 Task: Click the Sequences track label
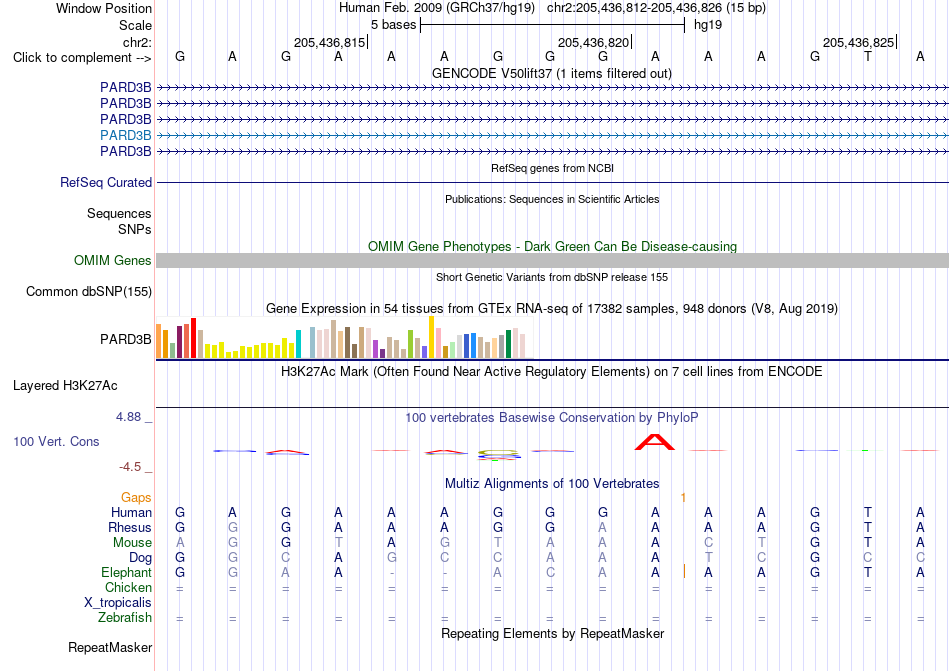pyautogui.click(x=119, y=213)
